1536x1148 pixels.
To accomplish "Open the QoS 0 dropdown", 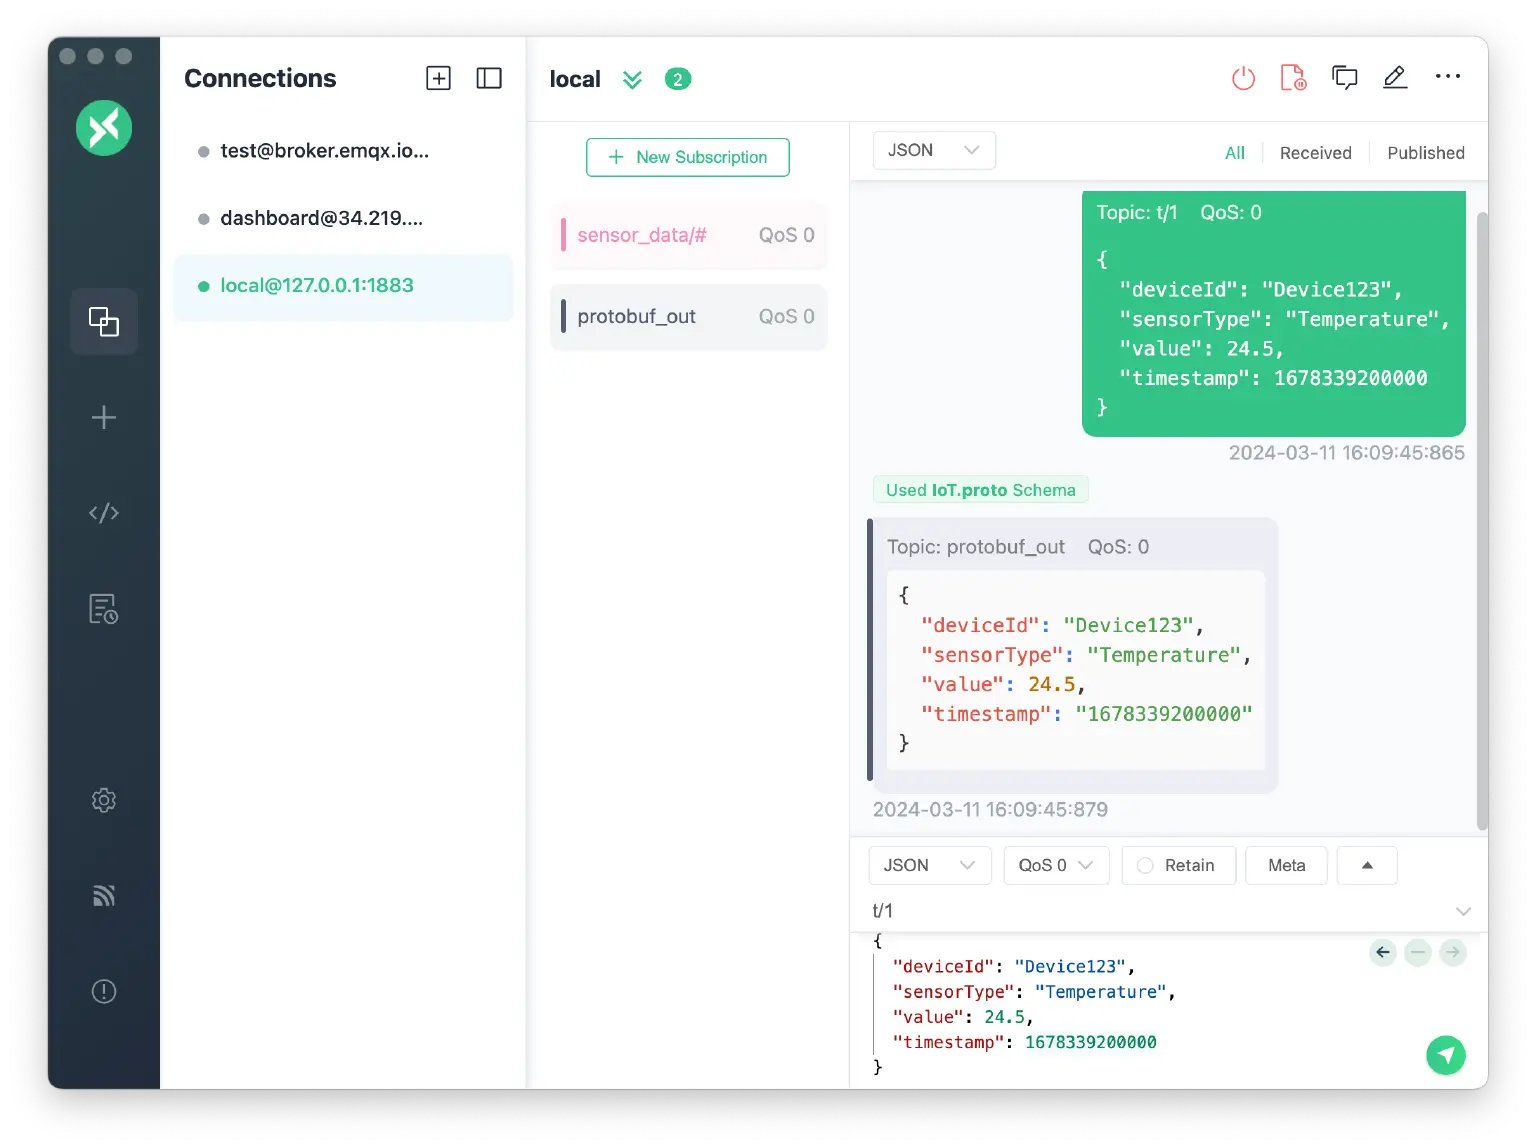I will point(1055,865).
